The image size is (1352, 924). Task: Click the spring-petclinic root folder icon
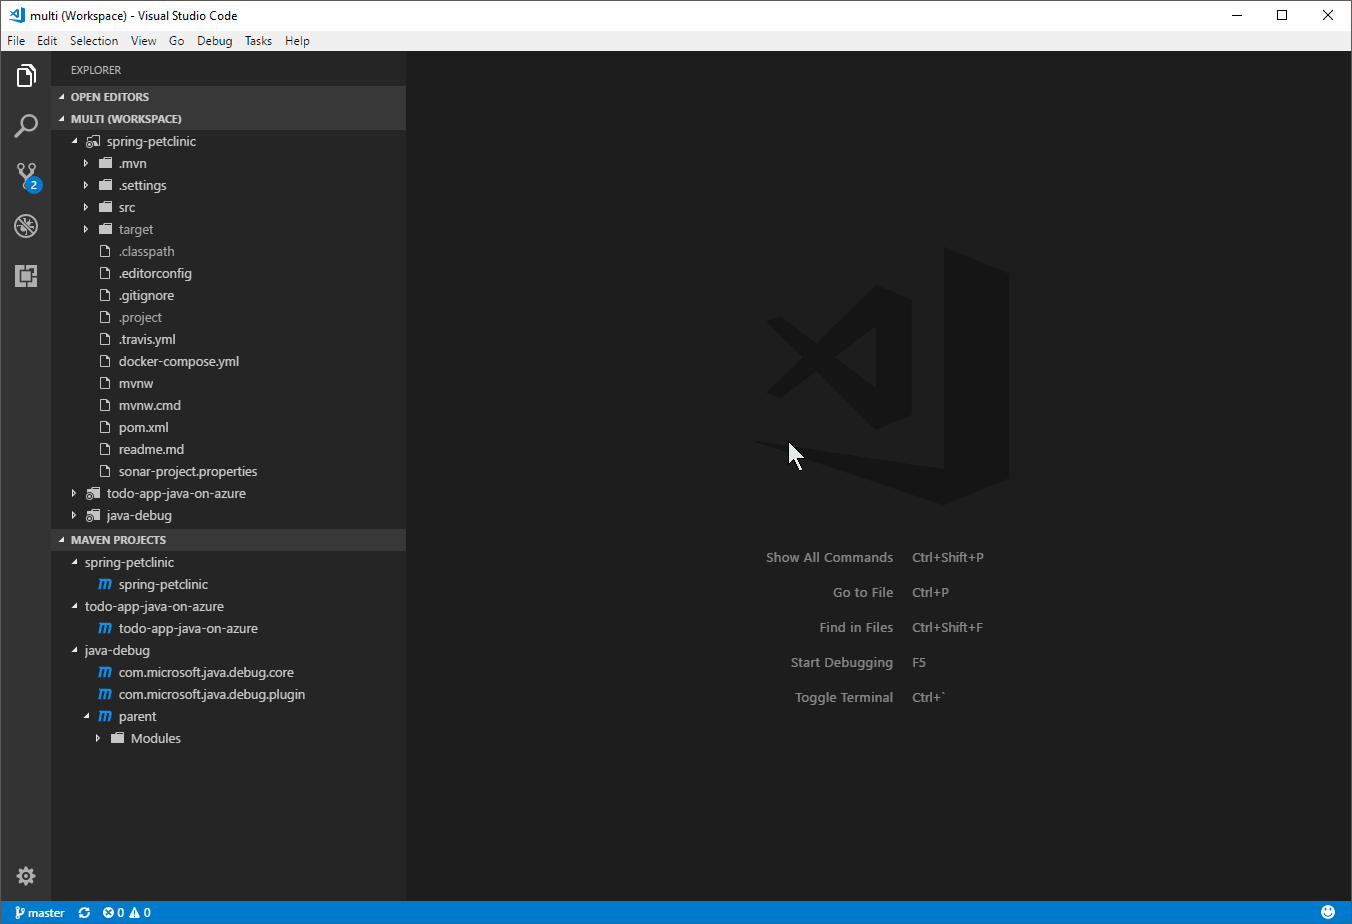93,141
